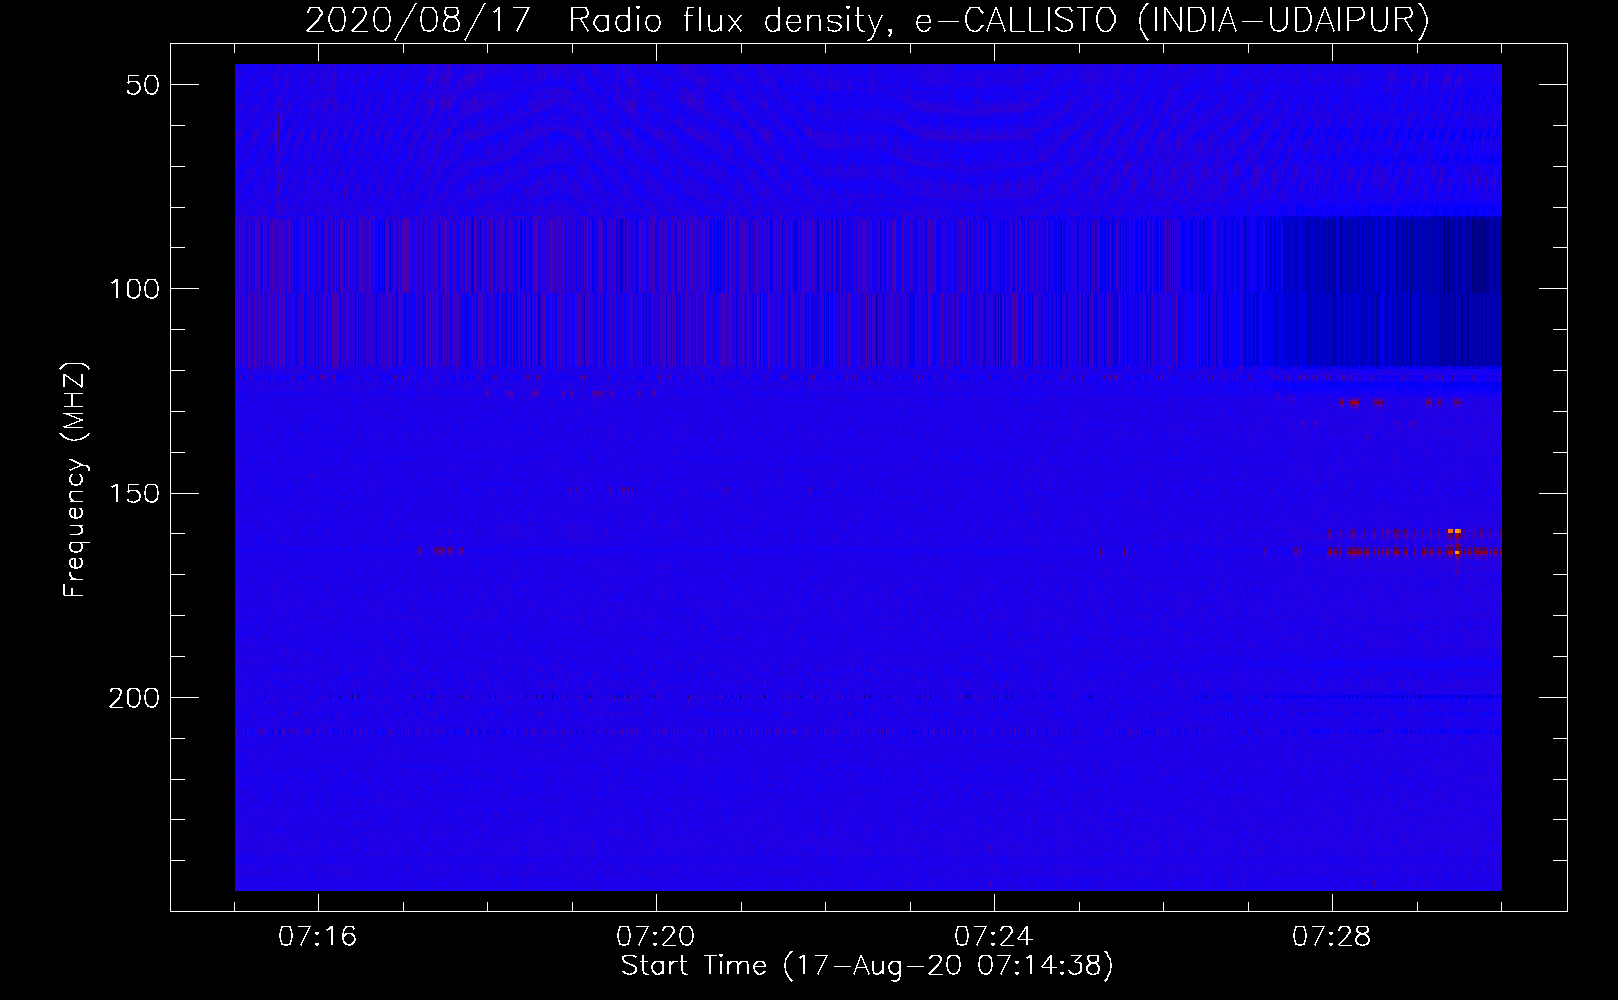Click the plot title text '2020/08/17 Radio flux density'
Image resolution: width=1618 pixels, height=1000 pixels.
[x=593, y=20]
